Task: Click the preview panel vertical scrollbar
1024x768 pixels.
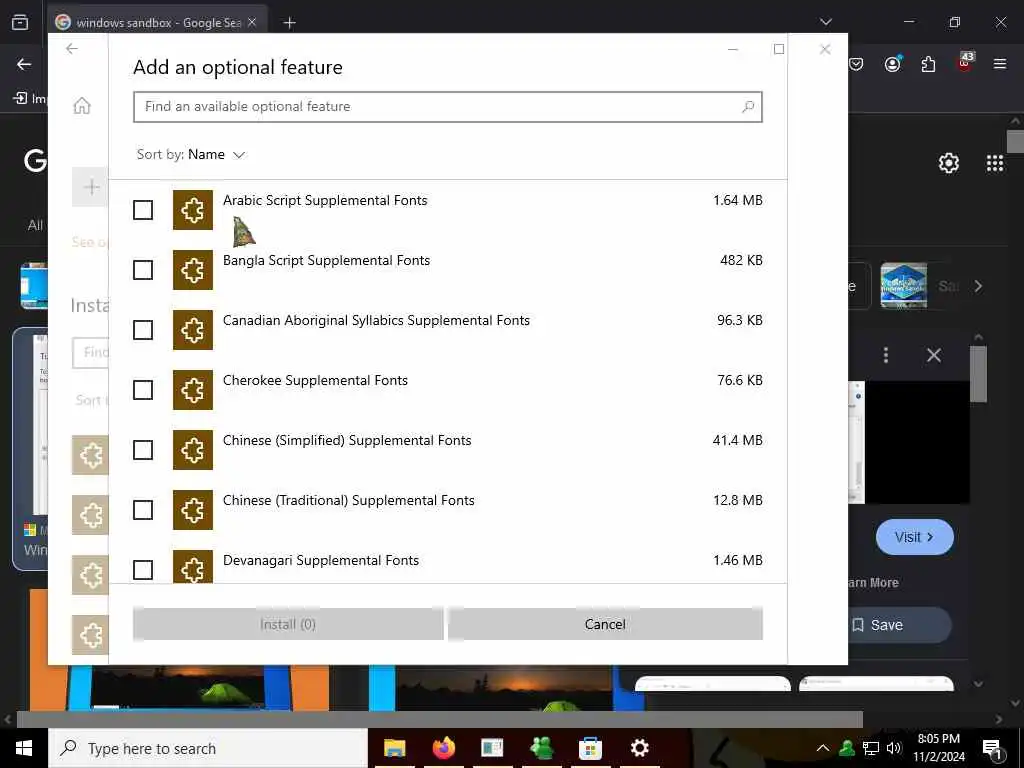Action: click(x=978, y=374)
